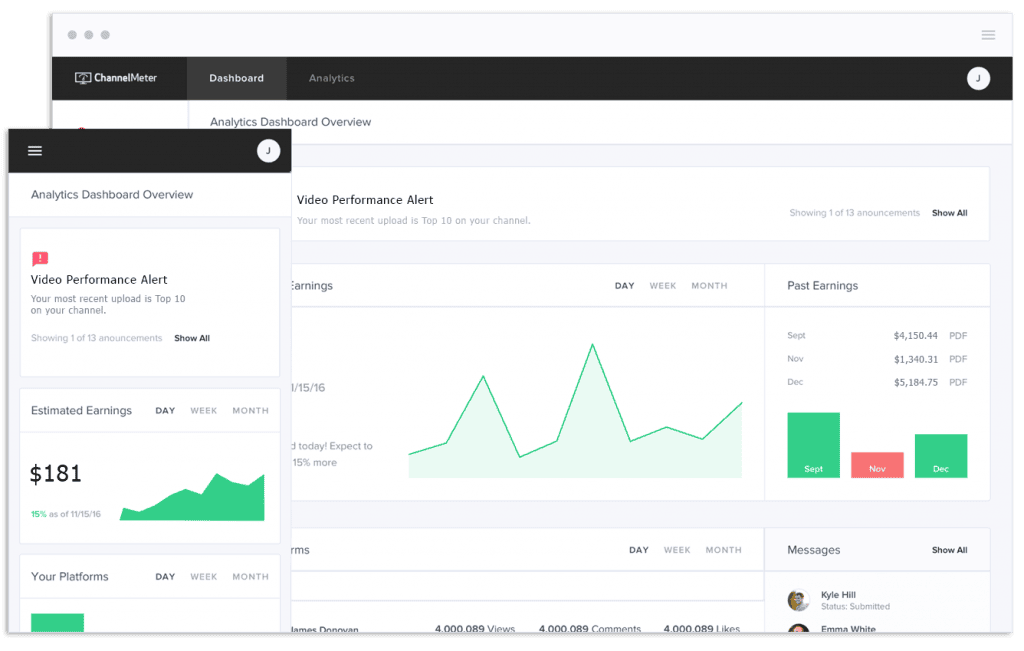Screen dimensions: 1024x651
Task: Select WEEK for Estimated Earnings in mobile view
Action: pyautogui.click(x=204, y=411)
